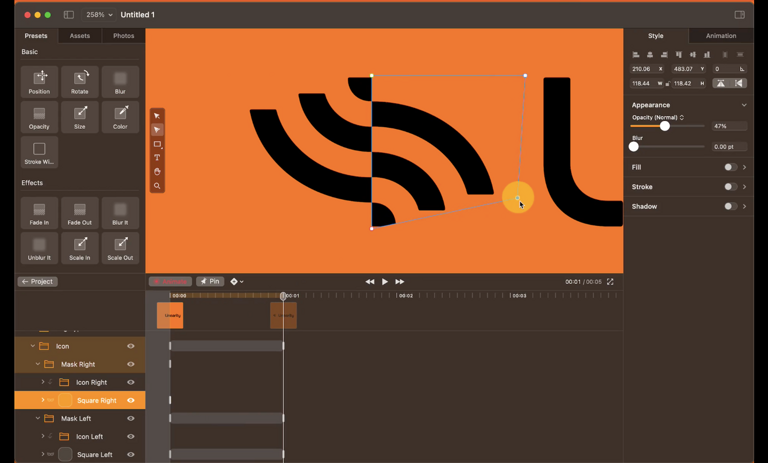Image resolution: width=768 pixels, height=463 pixels.
Task: Apply the Stroke Width preset
Action: [39, 152]
